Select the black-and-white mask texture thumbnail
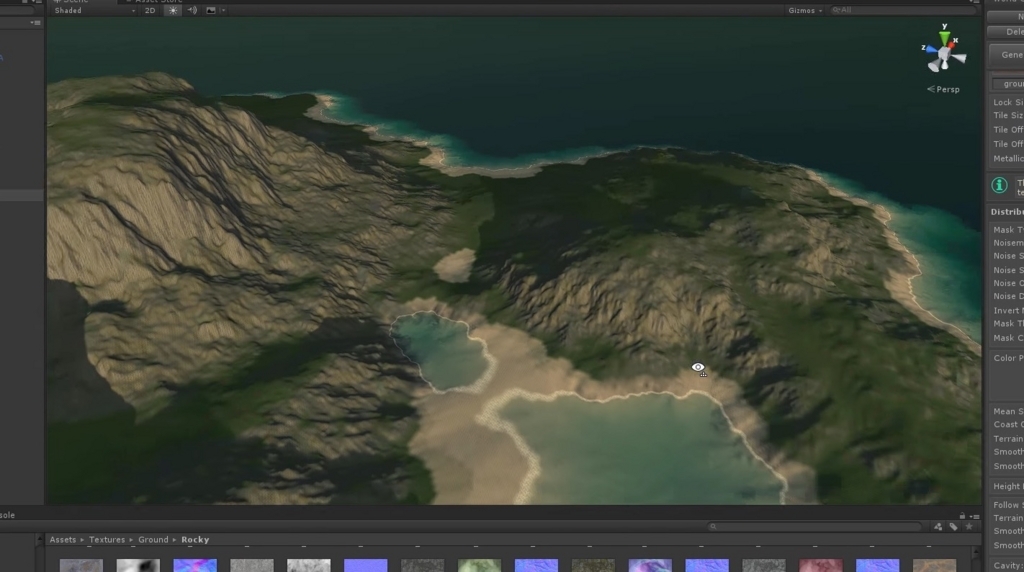 138,565
